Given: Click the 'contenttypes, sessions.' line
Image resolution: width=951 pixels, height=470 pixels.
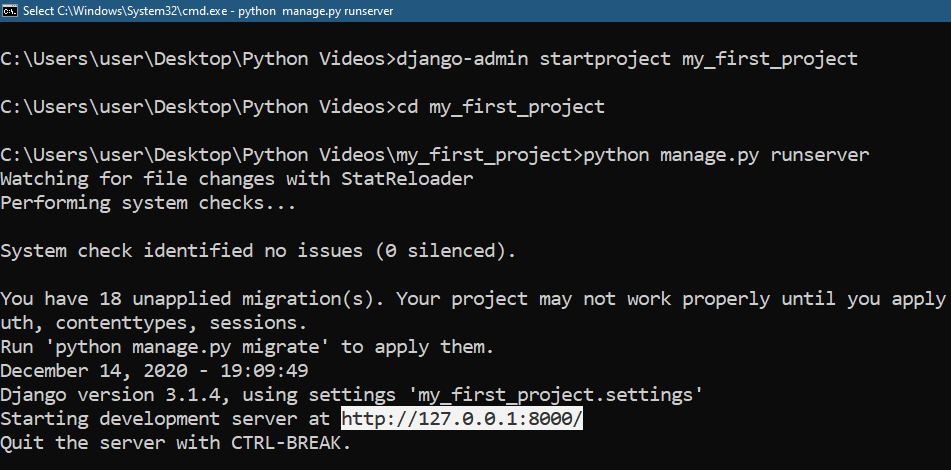Looking at the screenshot, I should pos(148,323).
